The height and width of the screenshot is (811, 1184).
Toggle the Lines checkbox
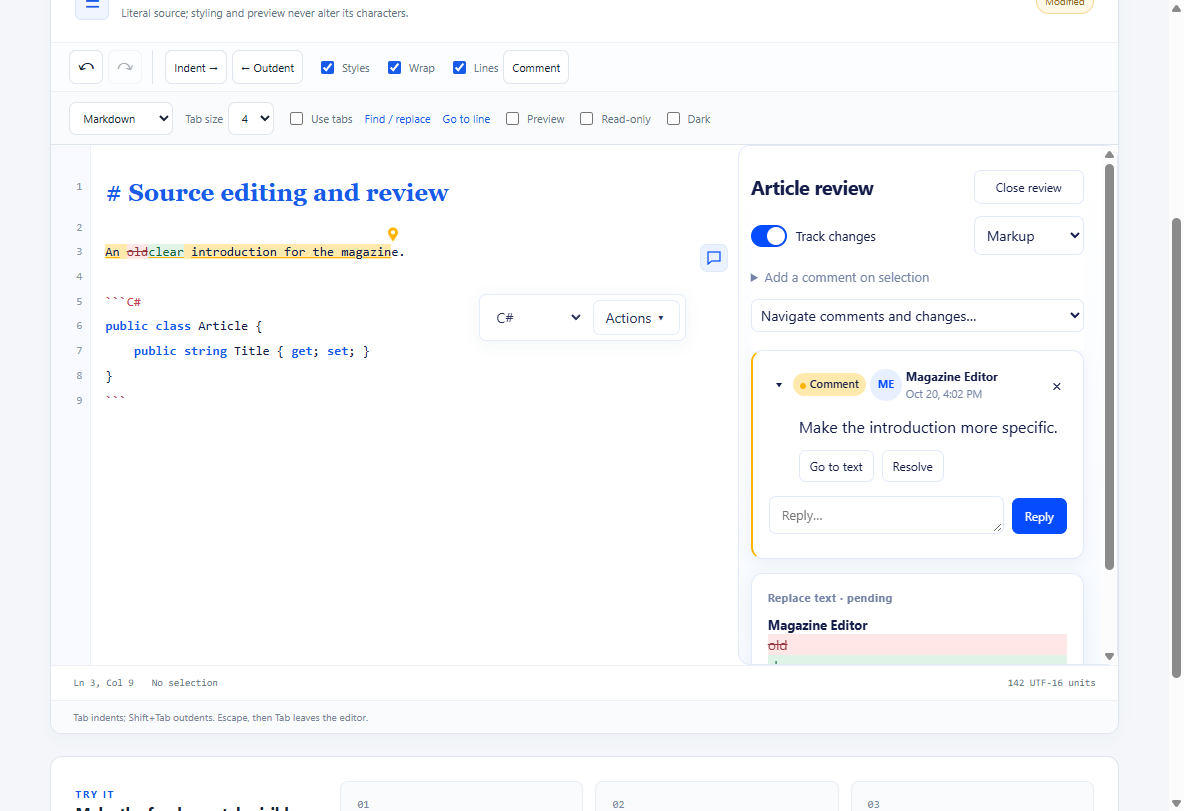point(459,67)
